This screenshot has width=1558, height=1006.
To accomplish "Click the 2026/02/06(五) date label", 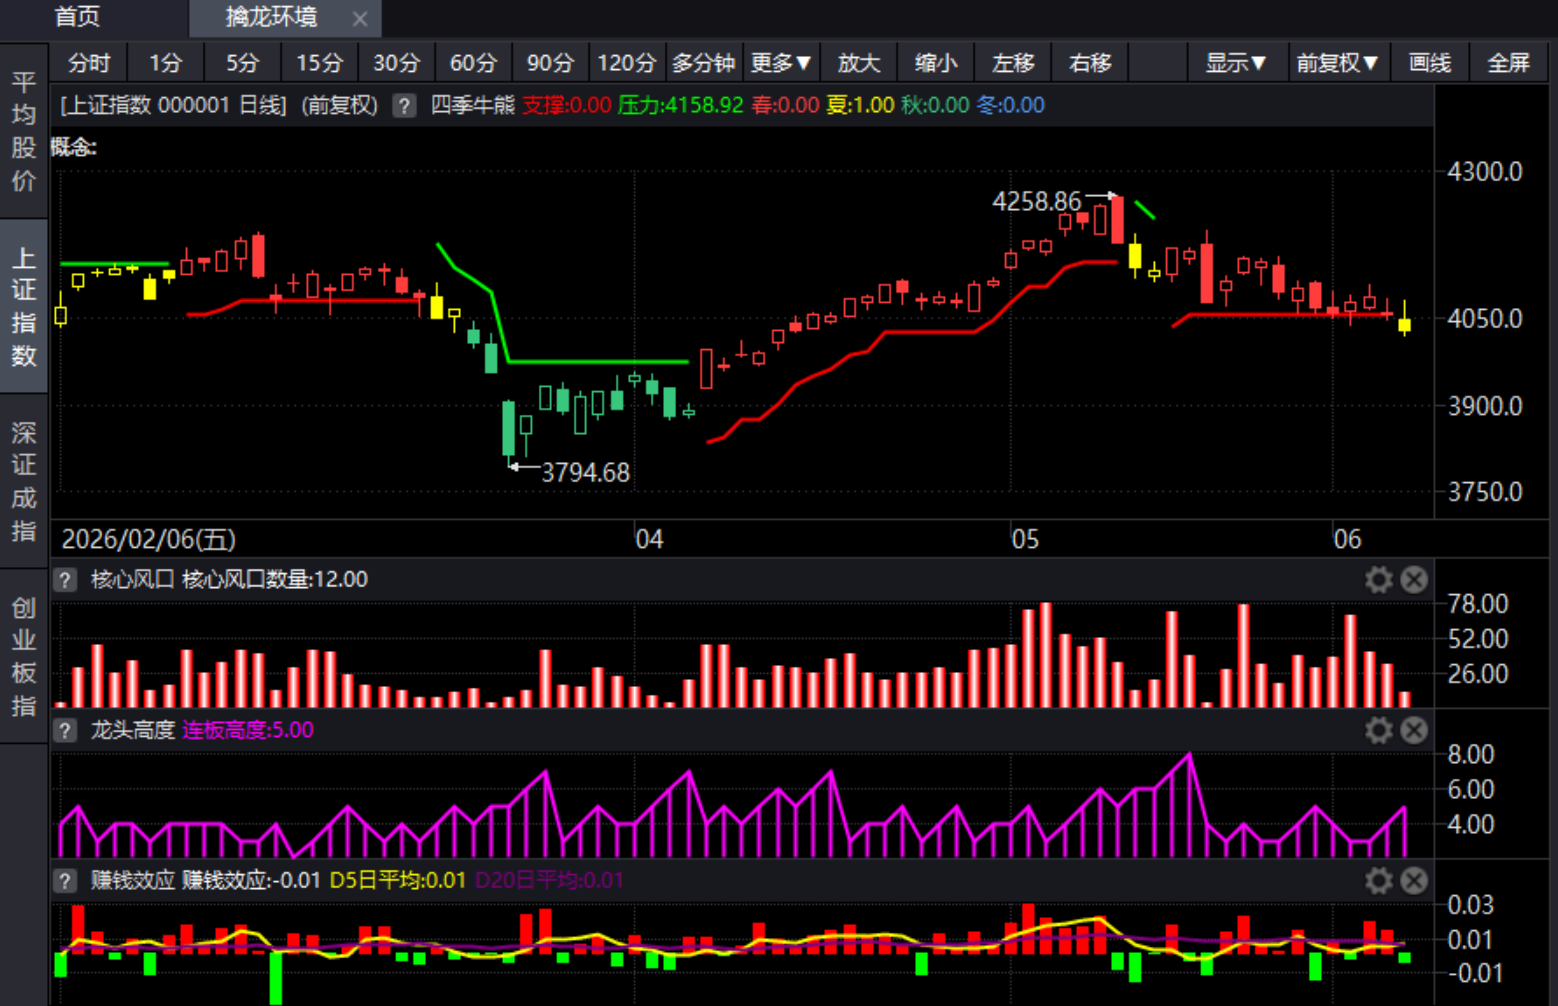I will pos(149,540).
